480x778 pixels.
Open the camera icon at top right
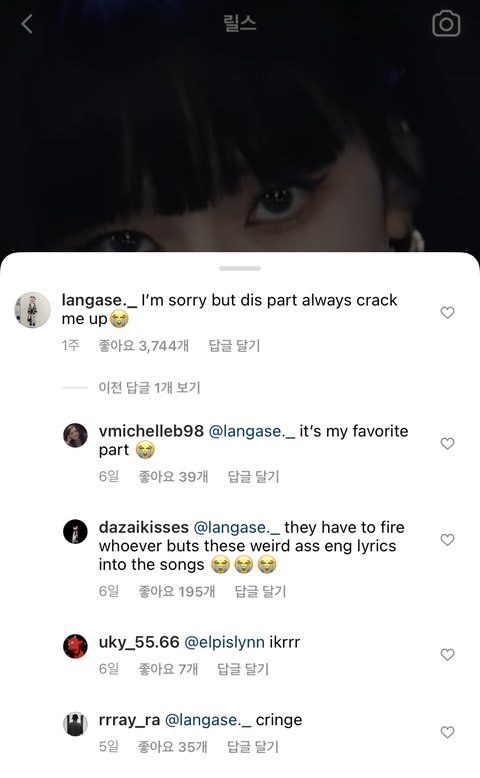tap(446, 23)
